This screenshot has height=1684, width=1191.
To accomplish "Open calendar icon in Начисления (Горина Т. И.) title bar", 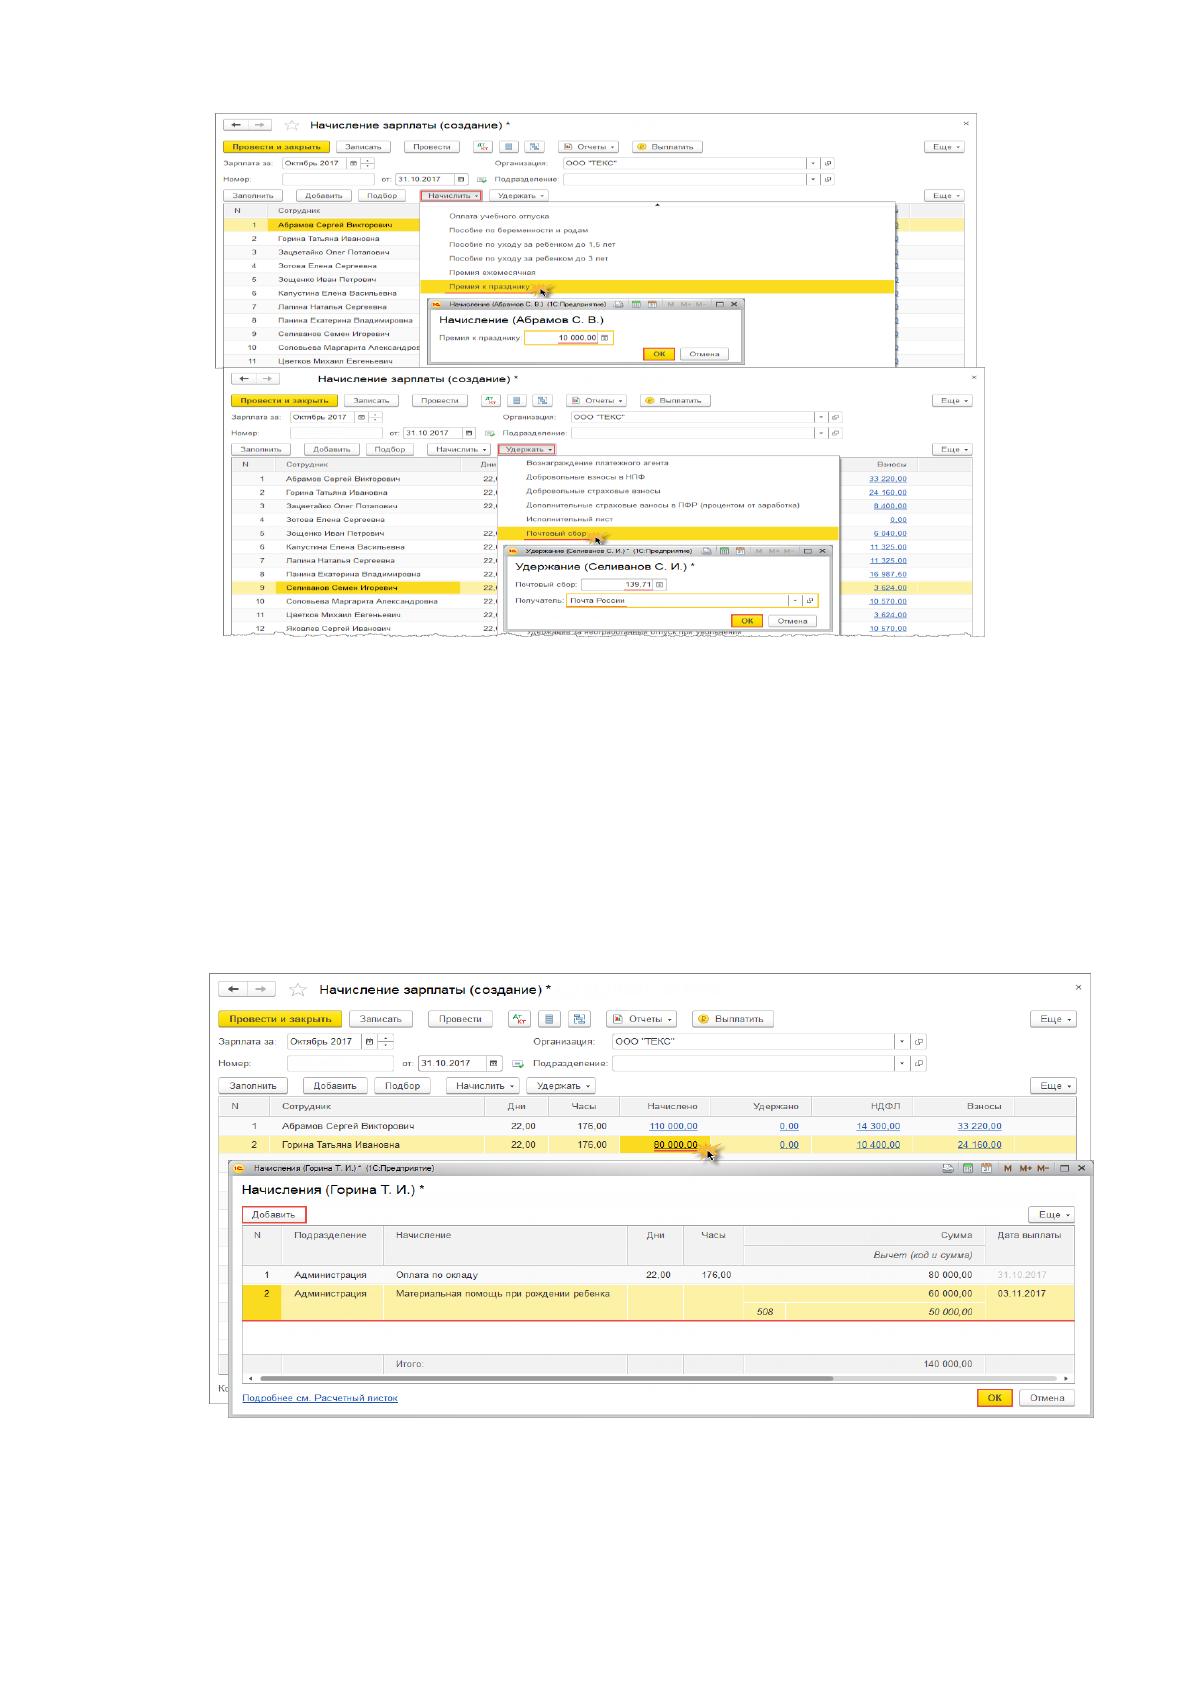I will tap(986, 1168).
